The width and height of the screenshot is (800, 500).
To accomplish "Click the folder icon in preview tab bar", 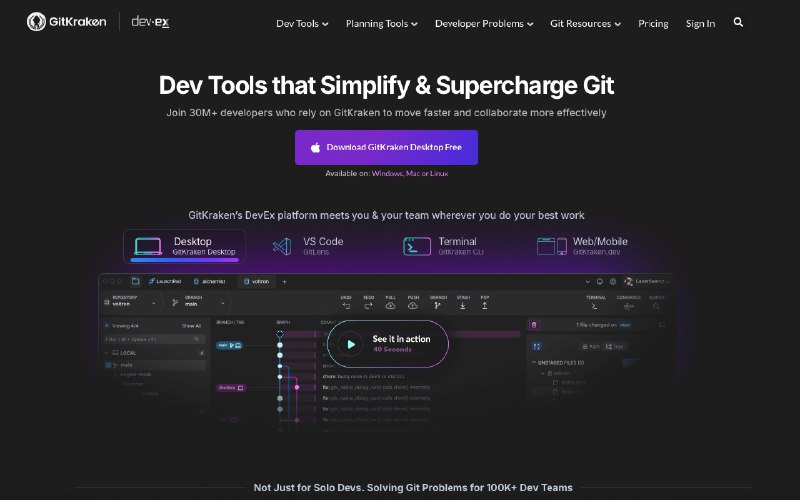I will (135, 281).
